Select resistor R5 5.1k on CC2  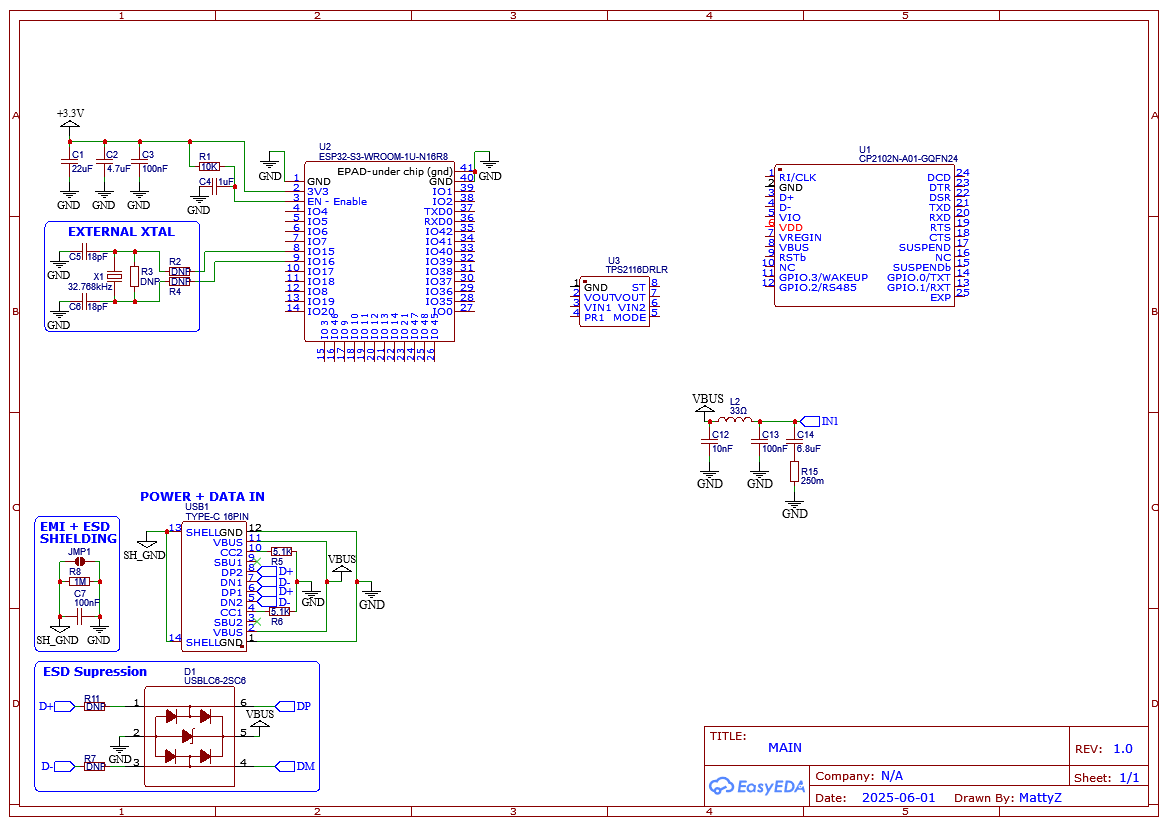[282, 552]
